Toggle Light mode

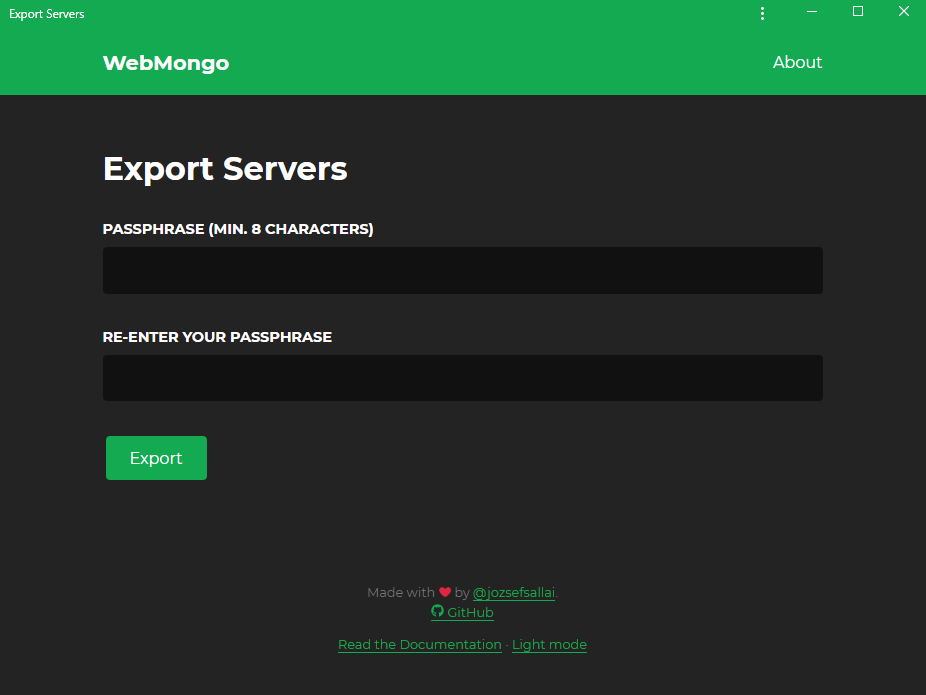click(x=548, y=644)
